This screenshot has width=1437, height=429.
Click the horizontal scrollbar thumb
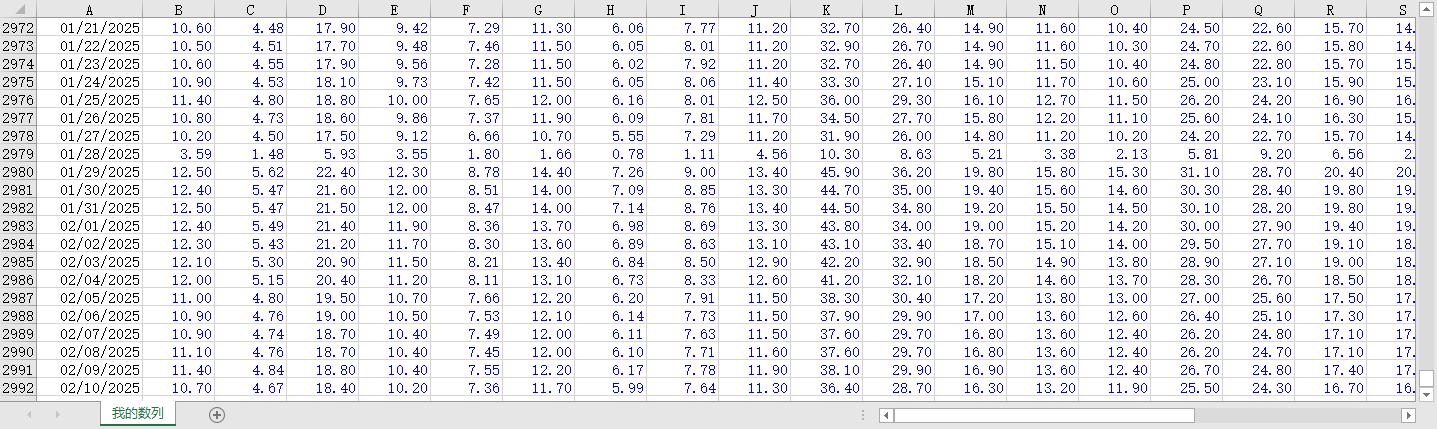click(x=1044, y=415)
